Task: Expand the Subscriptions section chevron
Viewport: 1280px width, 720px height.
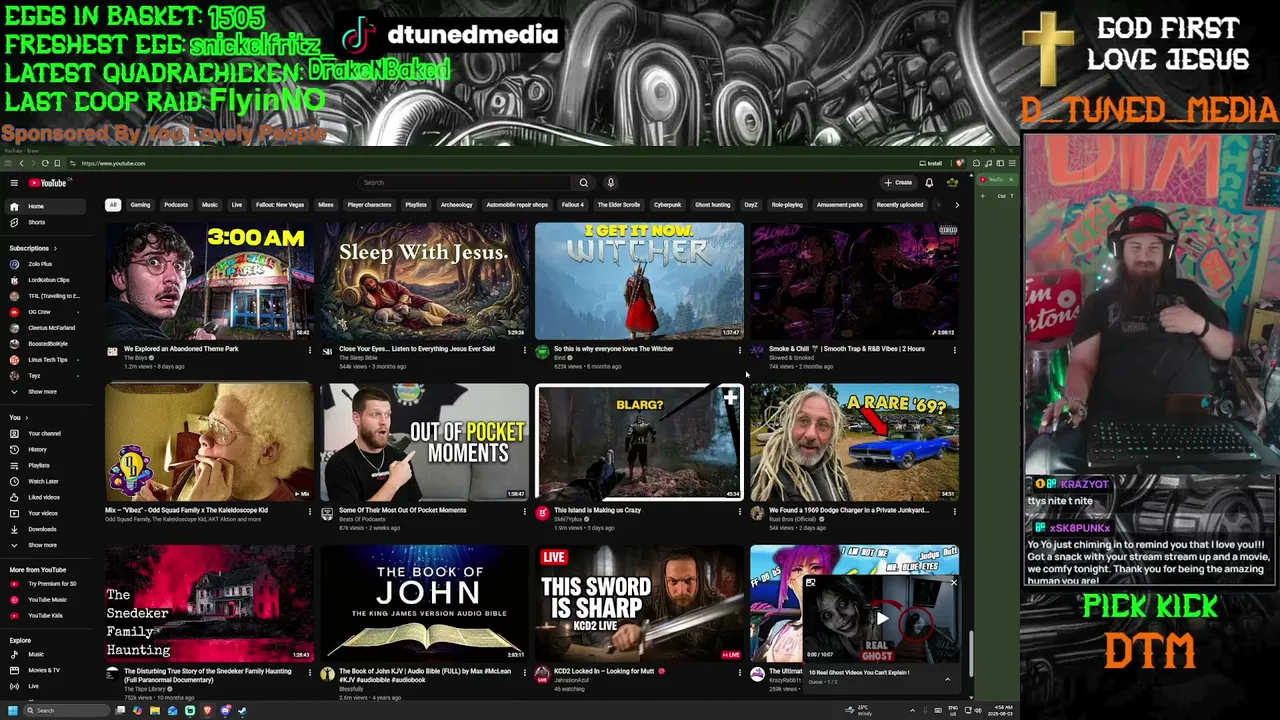Action: tap(55, 248)
